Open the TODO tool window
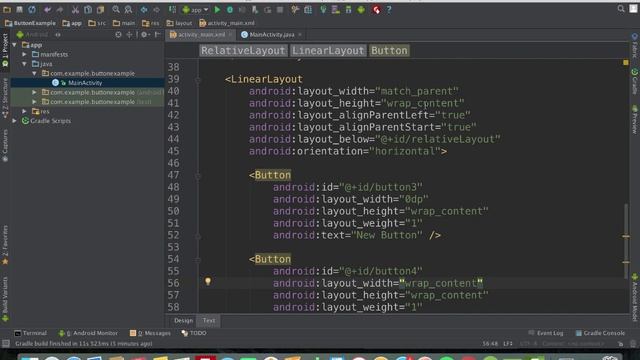Viewport: 640px width, 360px height. [194, 333]
